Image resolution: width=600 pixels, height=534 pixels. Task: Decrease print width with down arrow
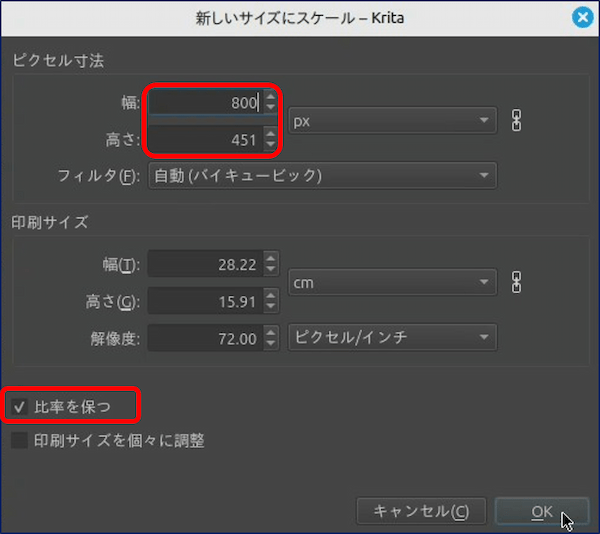[270, 270]
